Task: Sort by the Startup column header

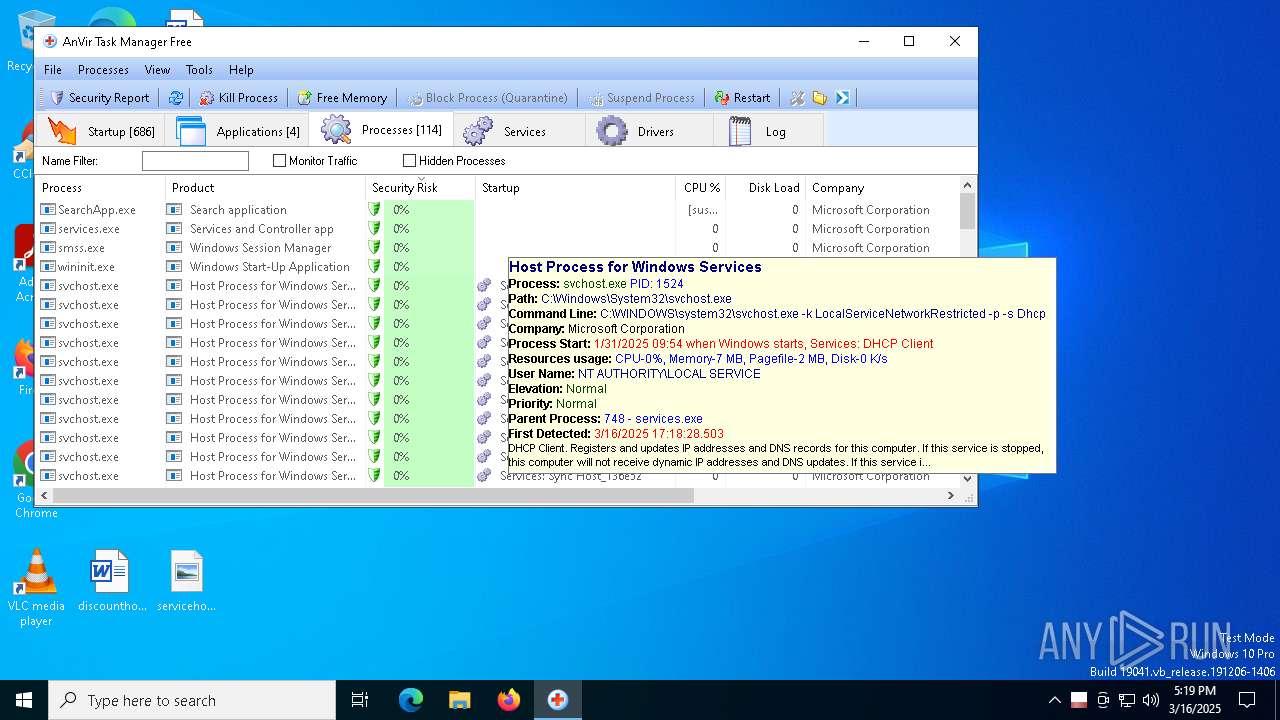Action: (575, 187)
